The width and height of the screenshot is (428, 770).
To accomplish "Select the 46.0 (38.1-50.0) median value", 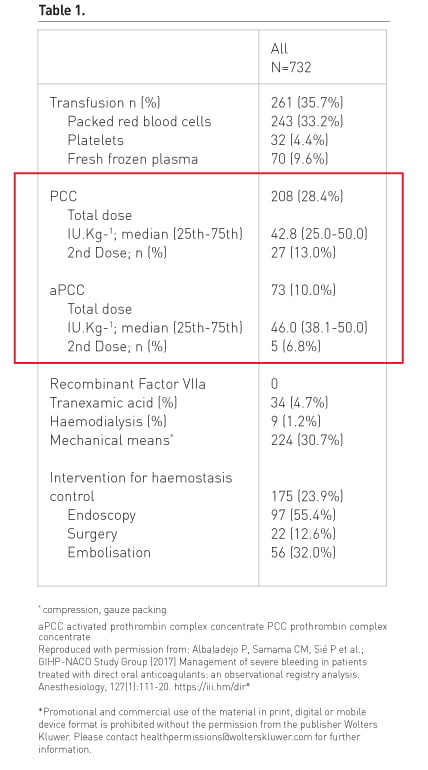I will [x=319, y=328].
